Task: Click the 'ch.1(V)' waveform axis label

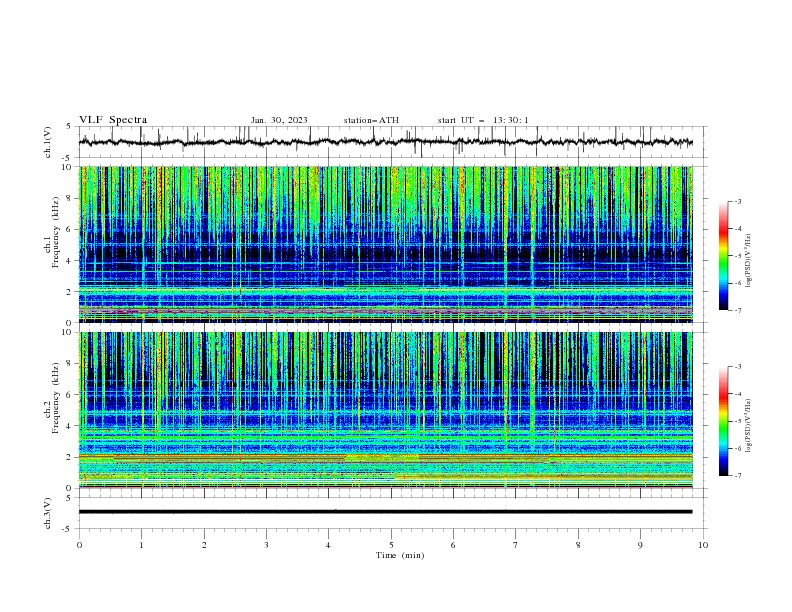Action: 48,142
